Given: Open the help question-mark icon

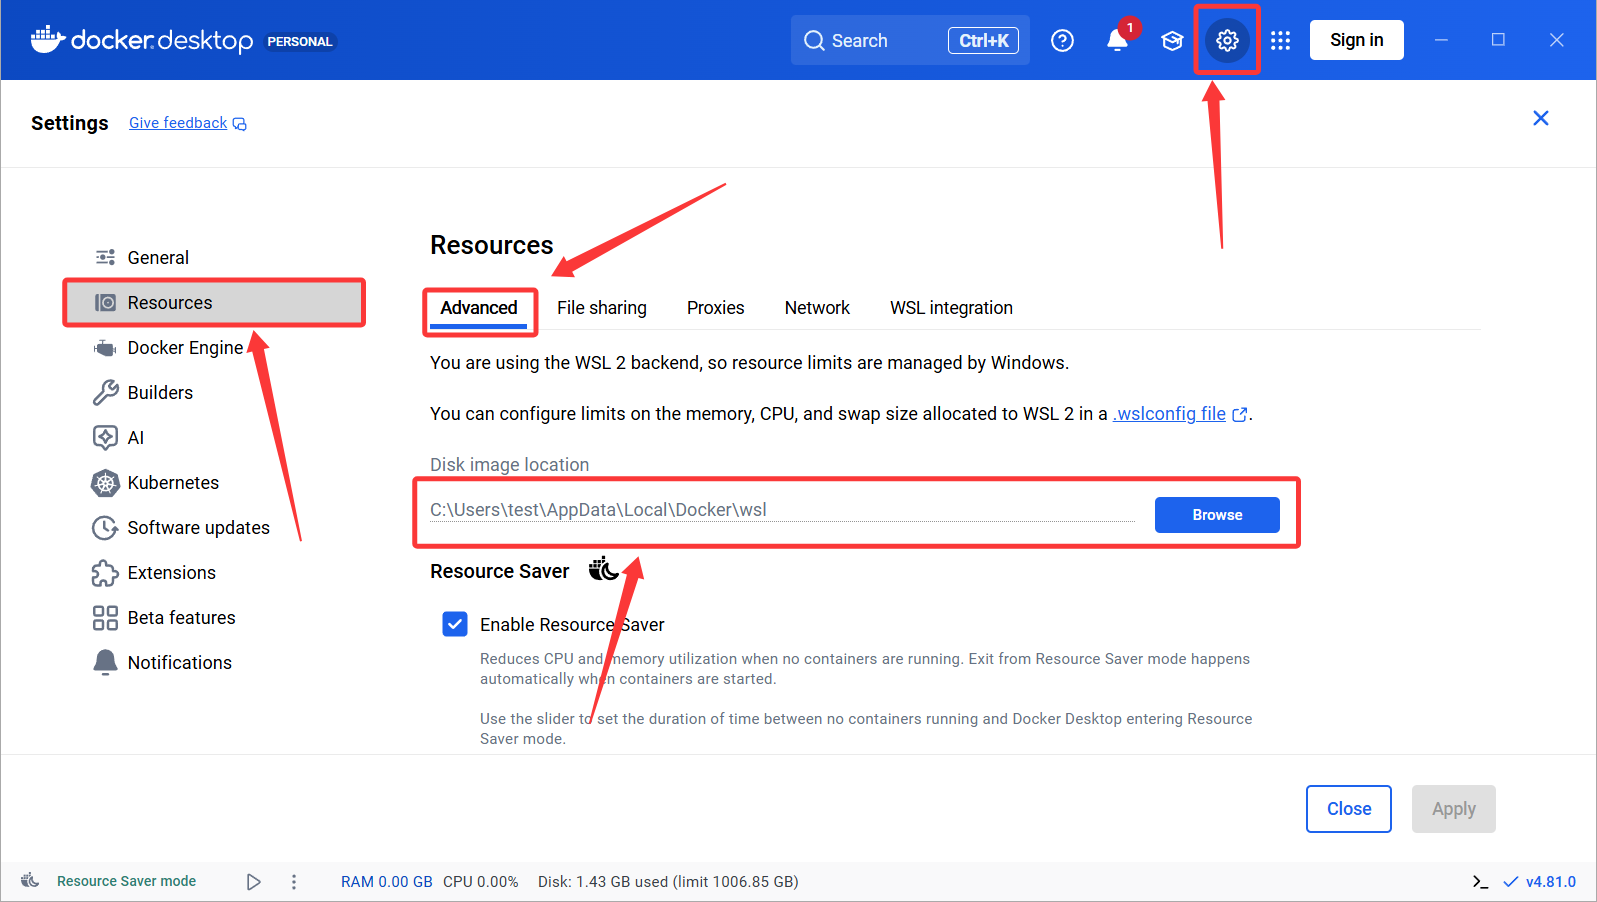Looking at the screenshot, I should (1062, 40).
